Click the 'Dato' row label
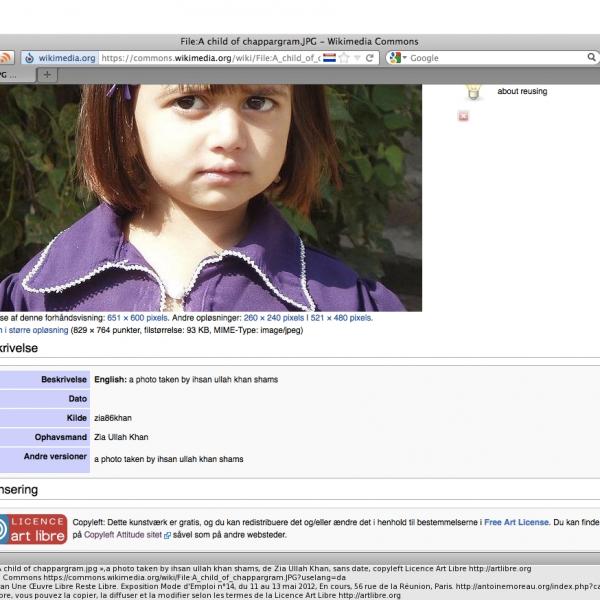600x600 pixels. 78,399
